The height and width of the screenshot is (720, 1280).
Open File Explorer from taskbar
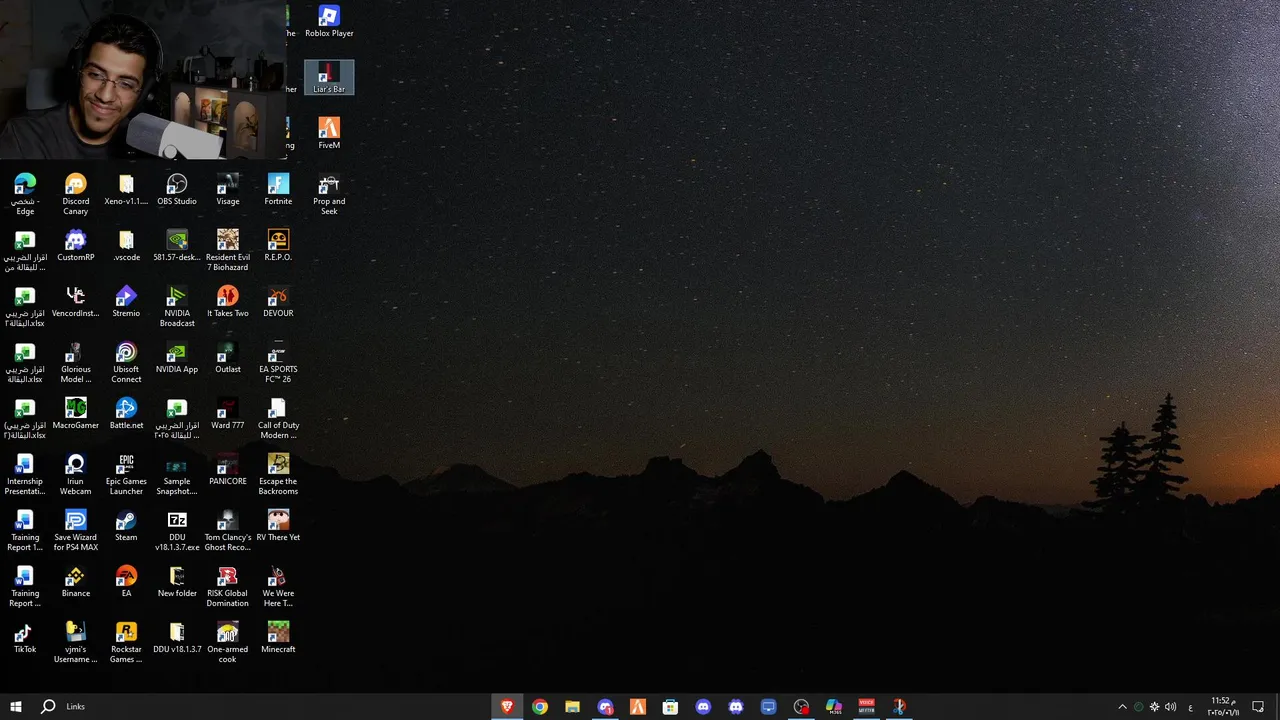[572, 706]
